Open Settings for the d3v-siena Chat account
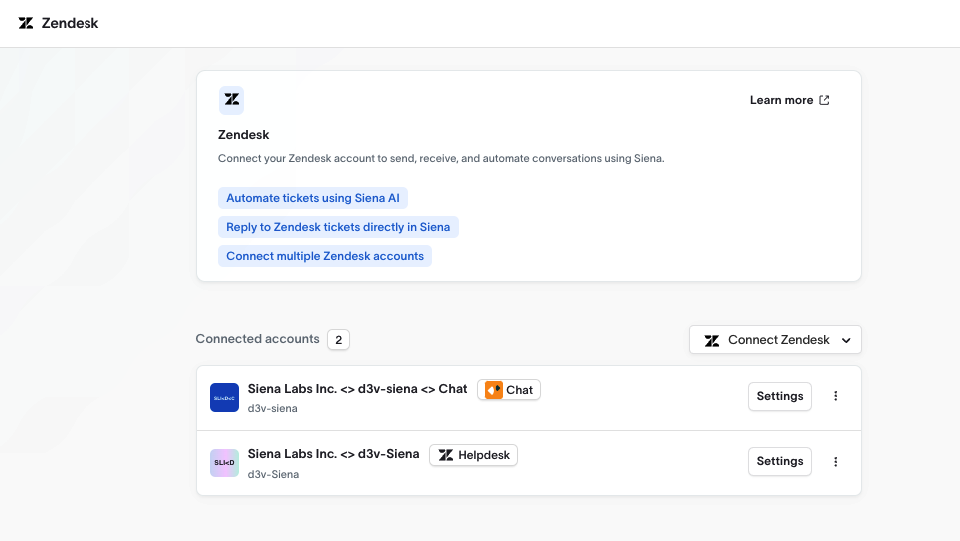 [779, 396]
